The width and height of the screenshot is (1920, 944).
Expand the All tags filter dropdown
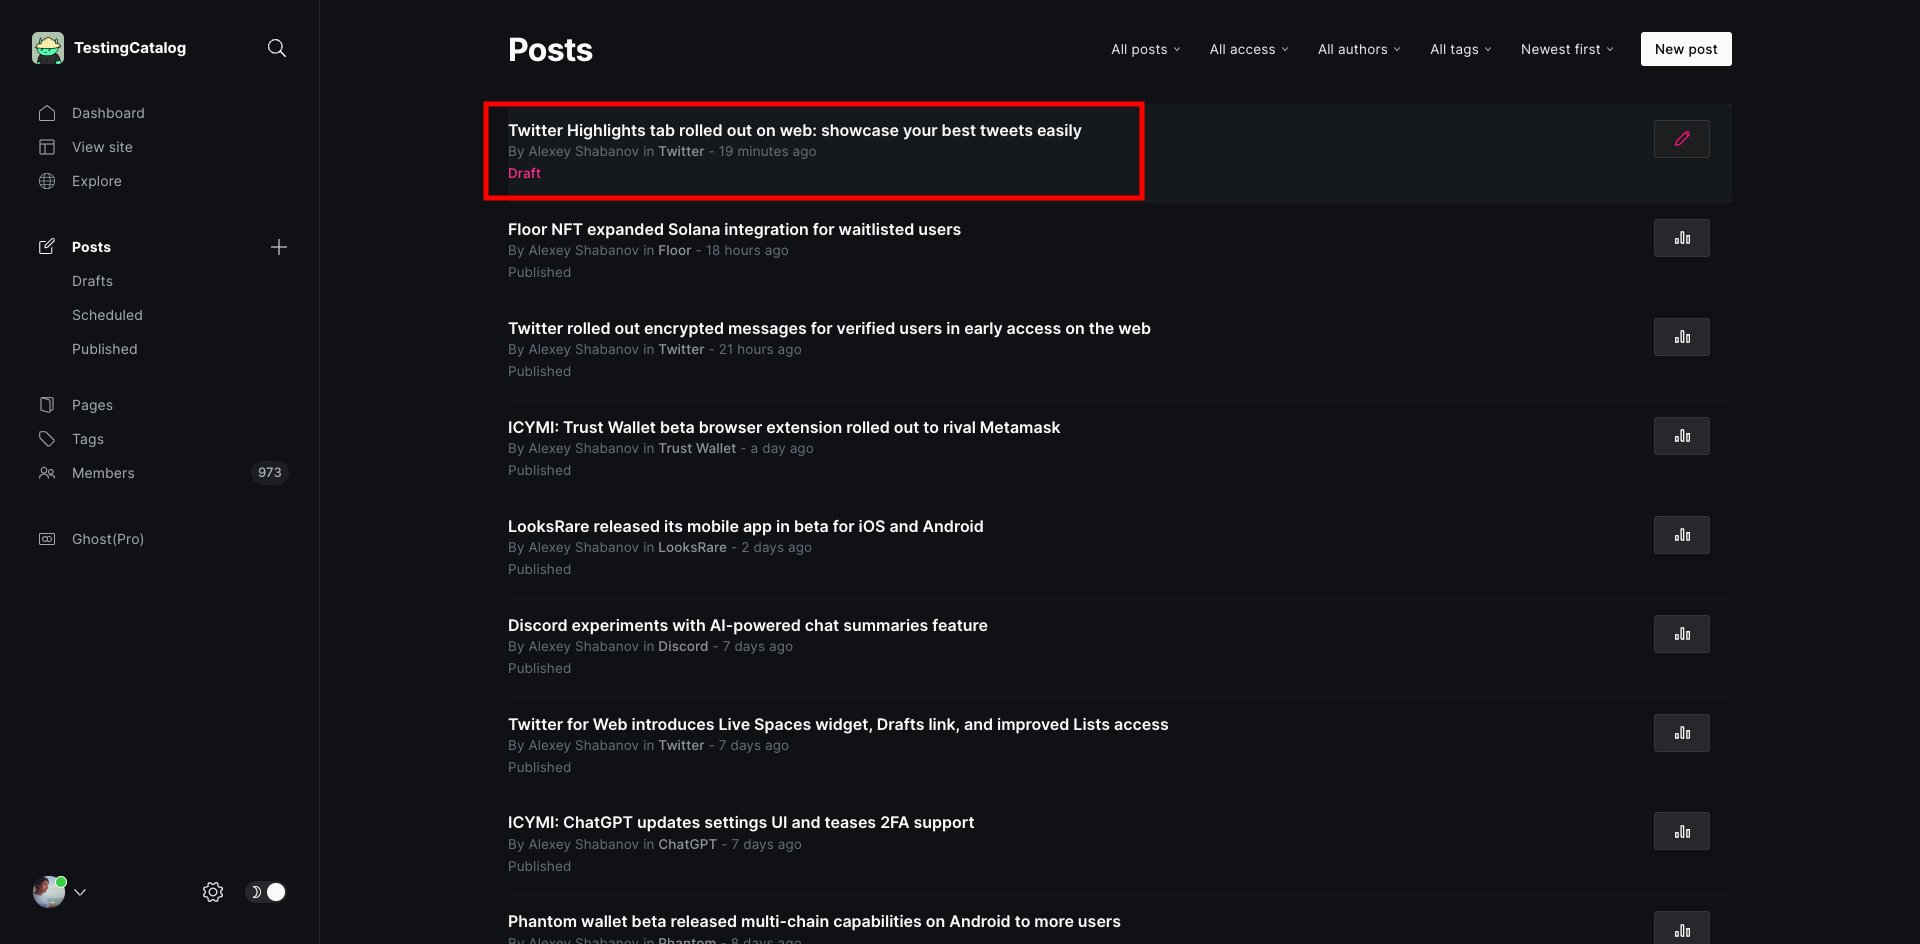[x=1460, y=49]
